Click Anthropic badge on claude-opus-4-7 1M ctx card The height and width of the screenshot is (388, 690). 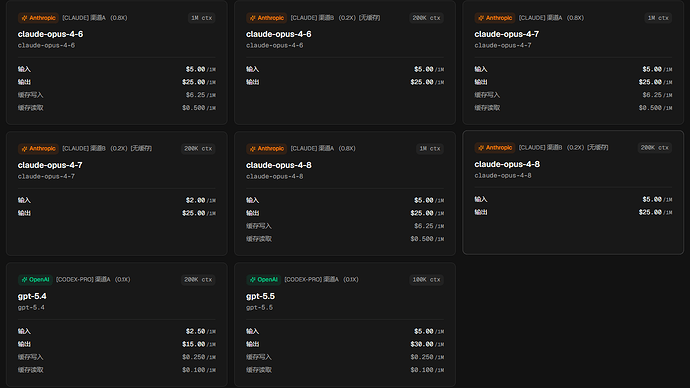coord(495,18)
